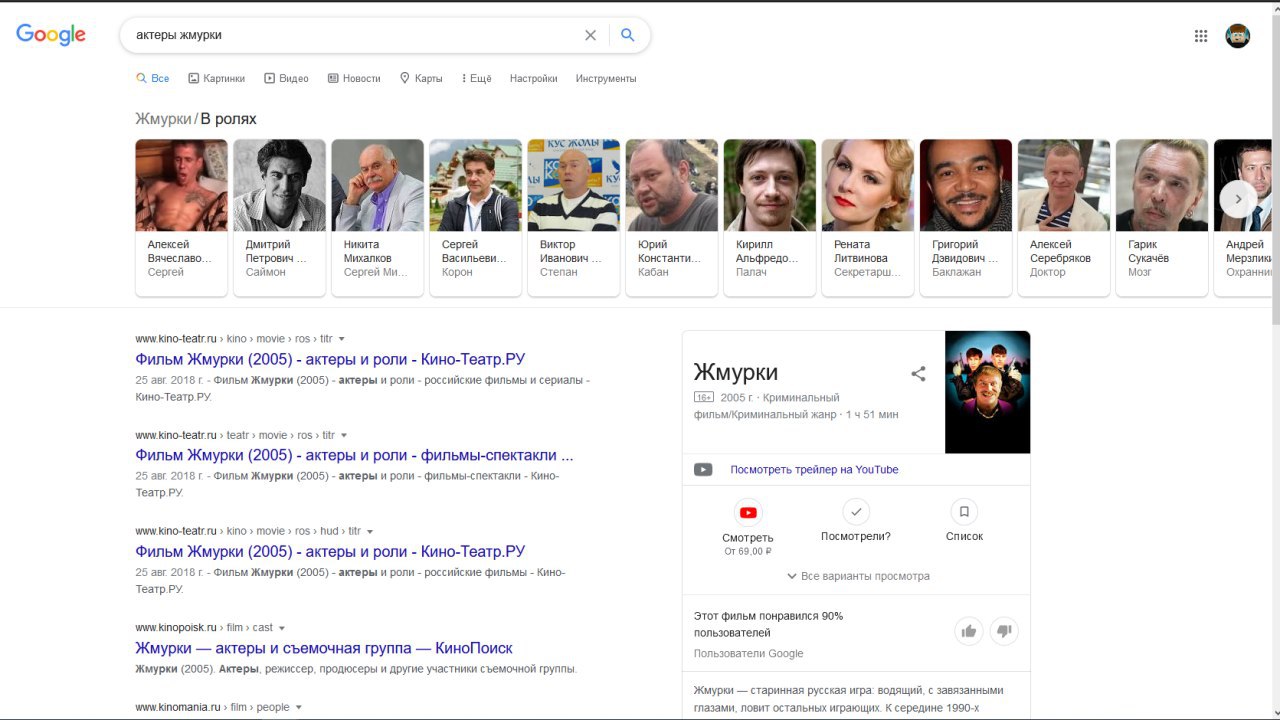Open first result Фильм Жмурки - Кино-Театр.РУ
This screenshot has height=720, width=1280.
point(330,359)
